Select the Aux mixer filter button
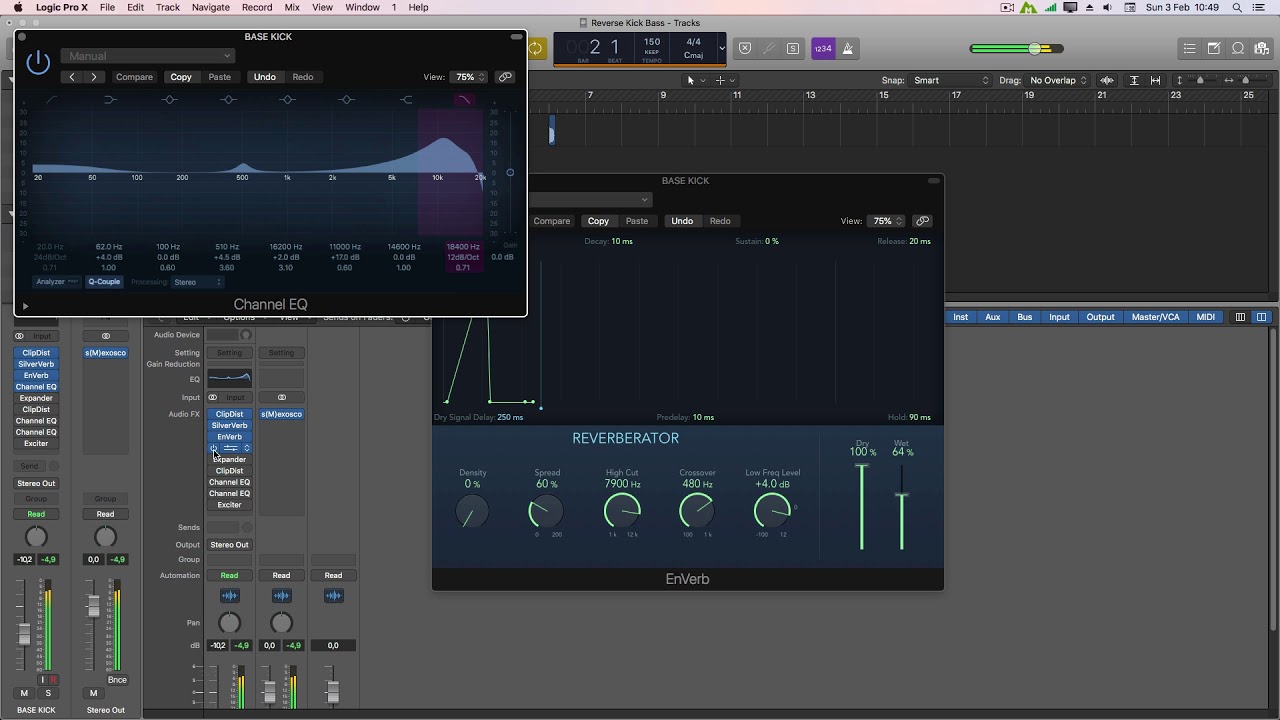Screen dimensions: 1280x720 click(x=992, y=317)
